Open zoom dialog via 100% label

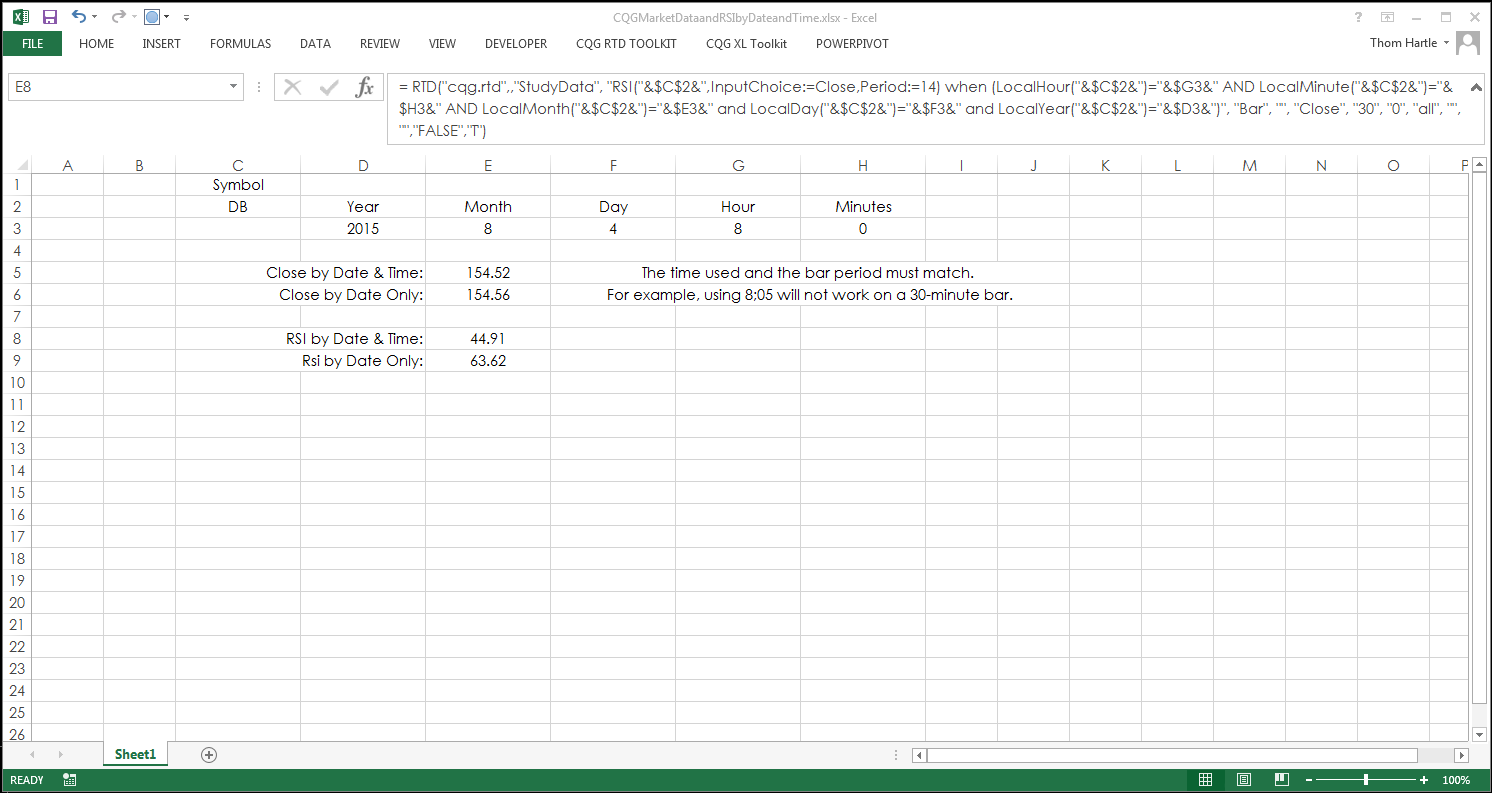point(1457,780)
